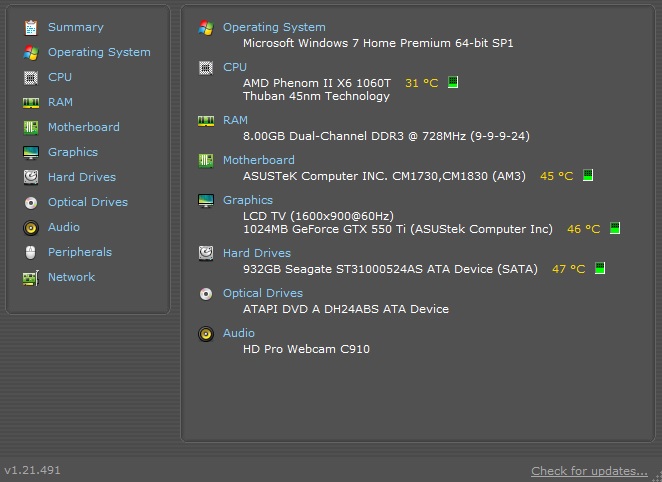The height and width of the screenshot is (482, 662).
Task: Click the GPU temperature green indicator icon
Action: point(615,228)
